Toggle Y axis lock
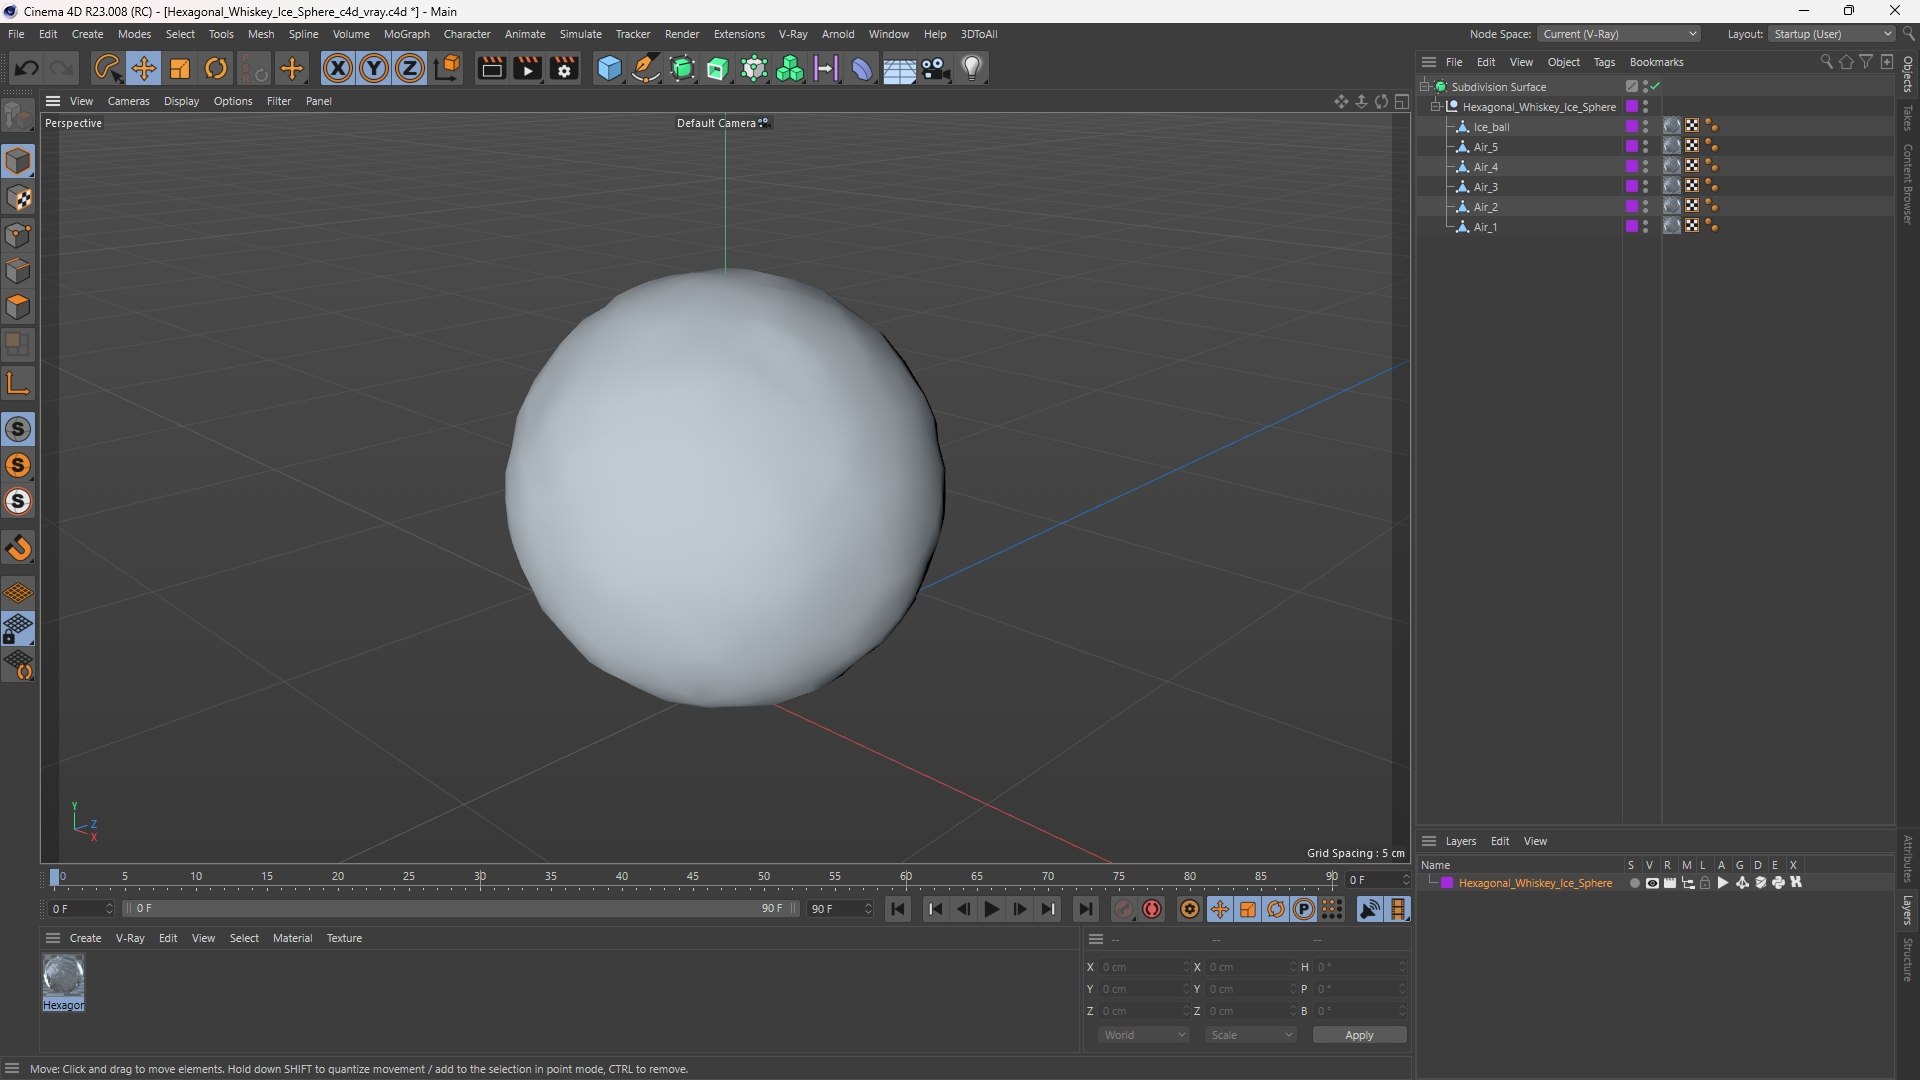The width and height of the screenshot is (1920, 1080). 374,68
